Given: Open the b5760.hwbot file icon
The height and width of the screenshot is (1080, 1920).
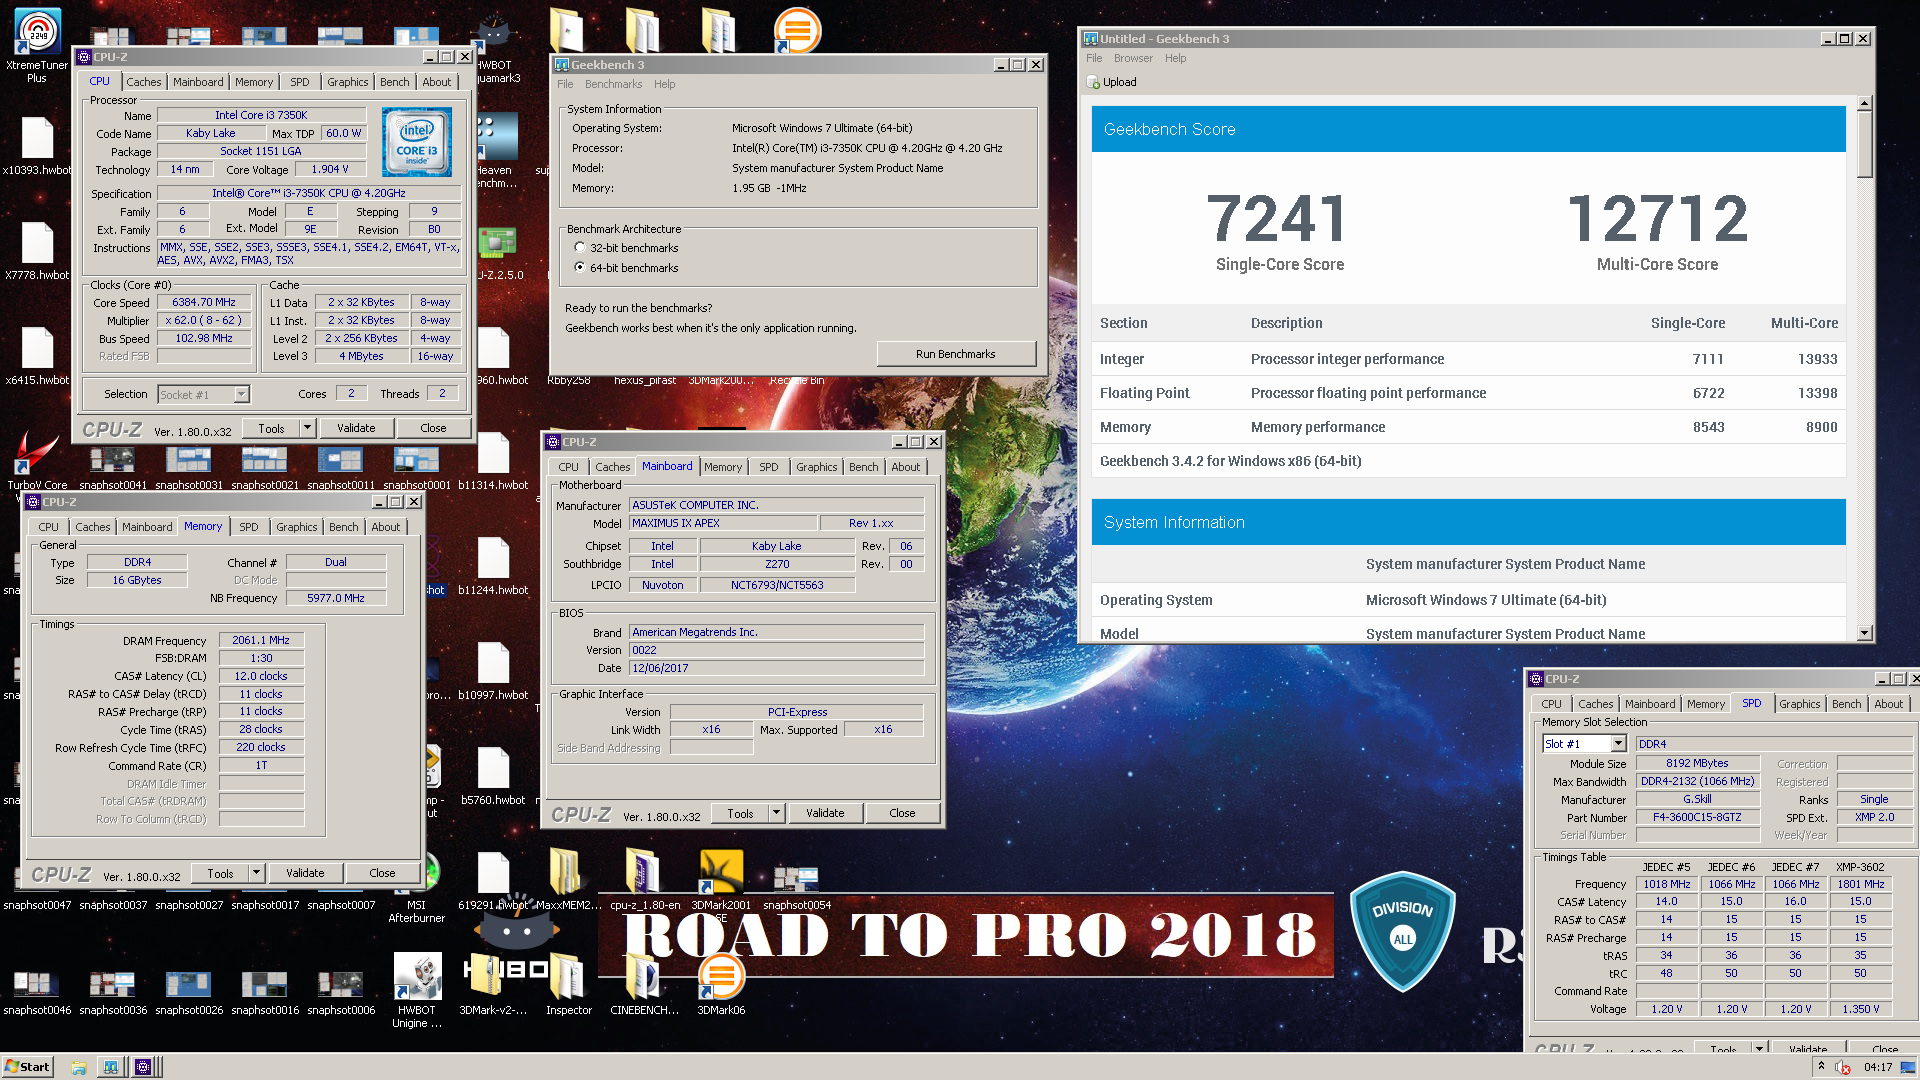Looking at the screenshot, I should [x=493, y=775].
